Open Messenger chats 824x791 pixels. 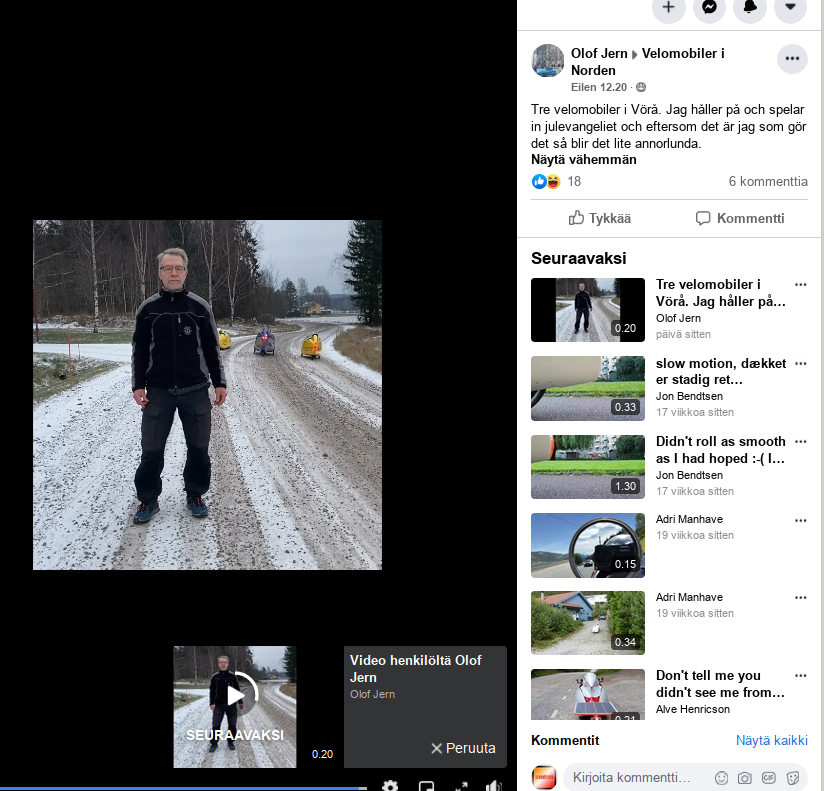tap(709, 7)
